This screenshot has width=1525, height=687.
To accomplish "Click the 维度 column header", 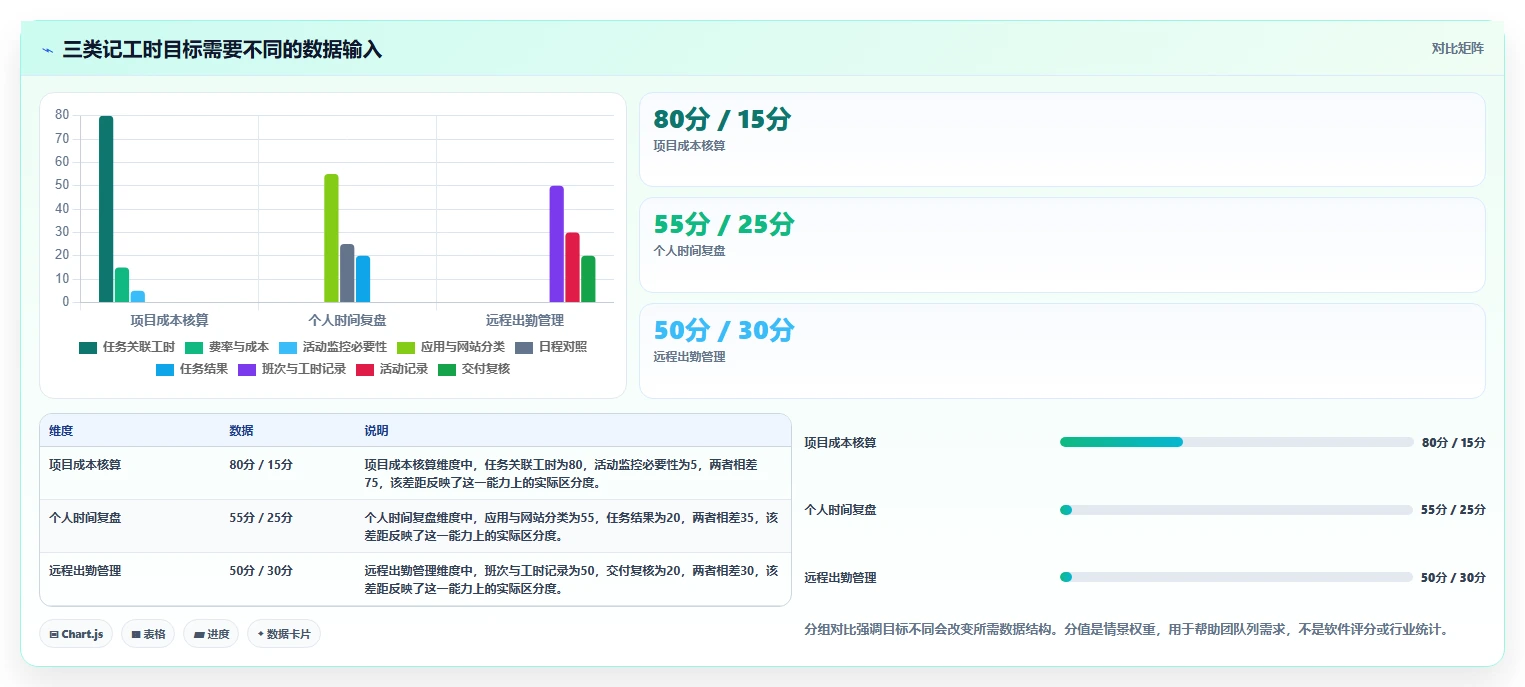I will click(61, 431).
